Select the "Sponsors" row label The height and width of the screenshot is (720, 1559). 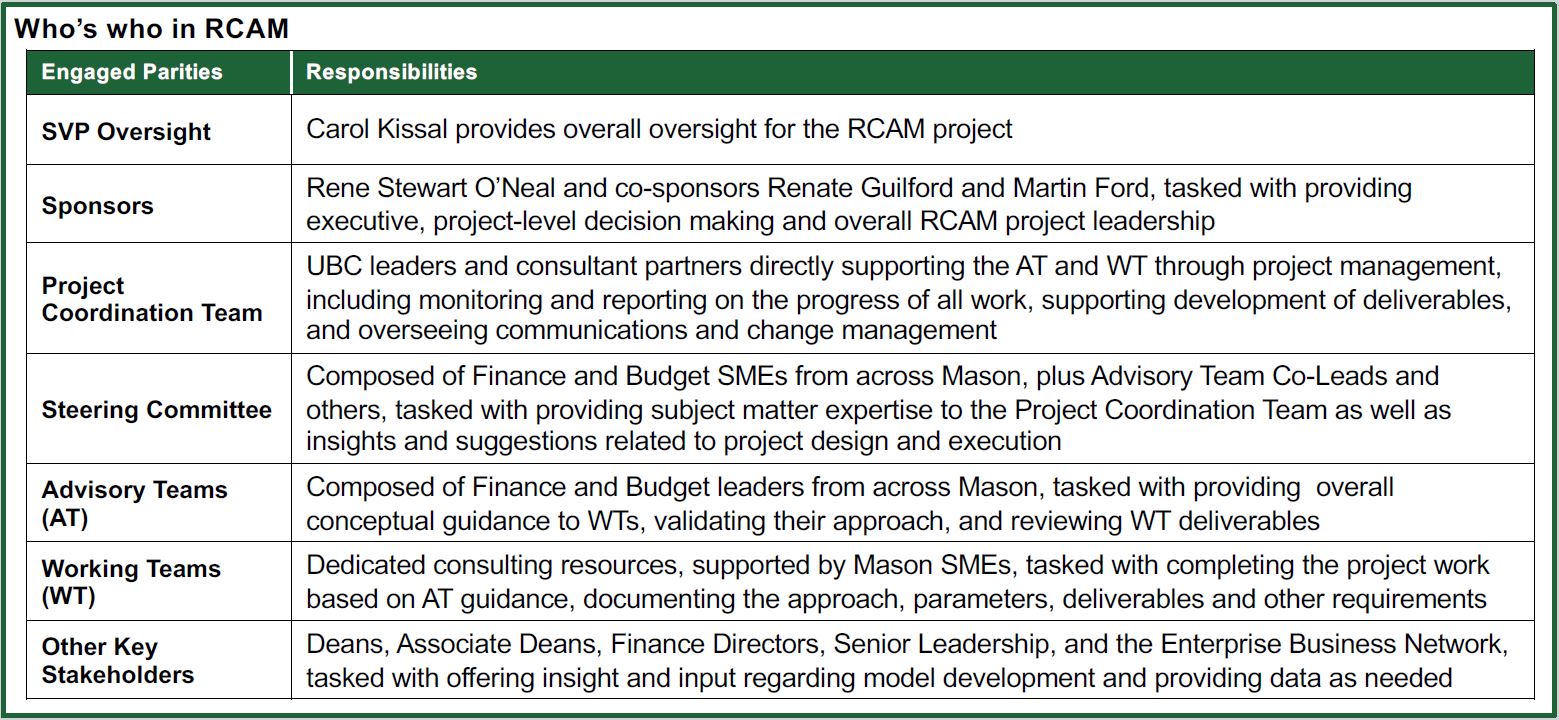[x=98, y=206]
